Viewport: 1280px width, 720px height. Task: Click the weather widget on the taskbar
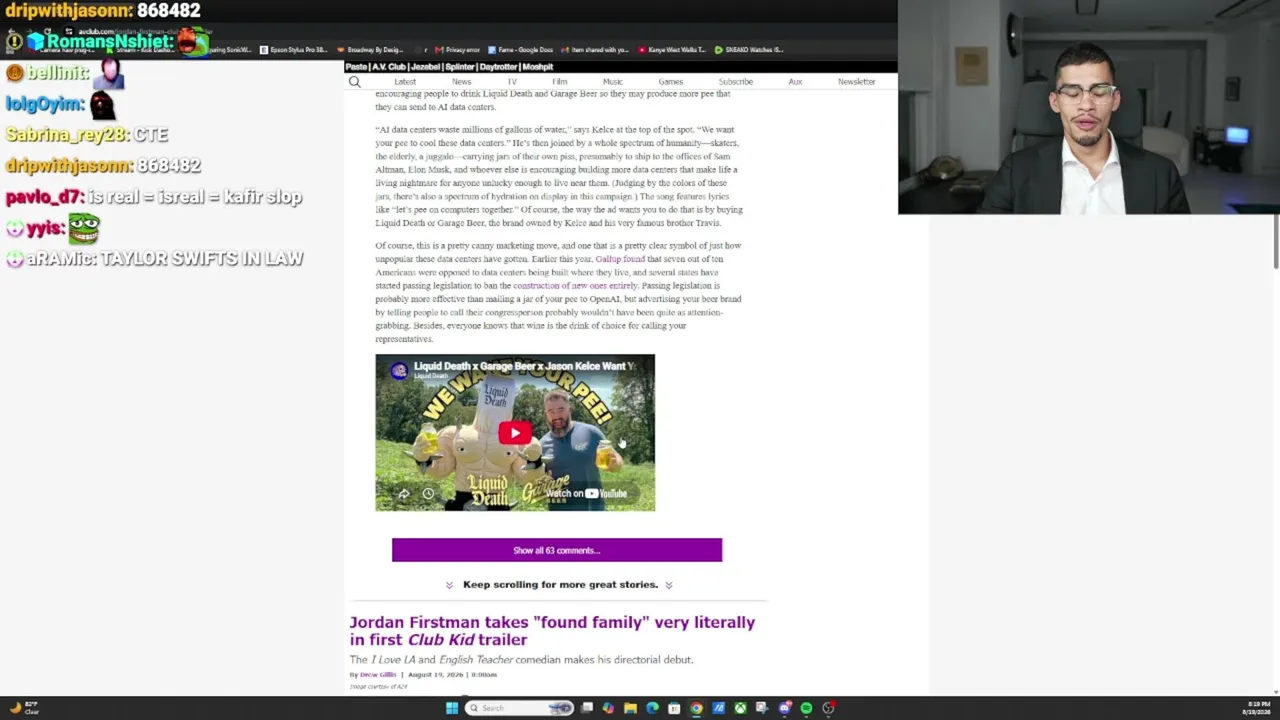pos(22,708)
